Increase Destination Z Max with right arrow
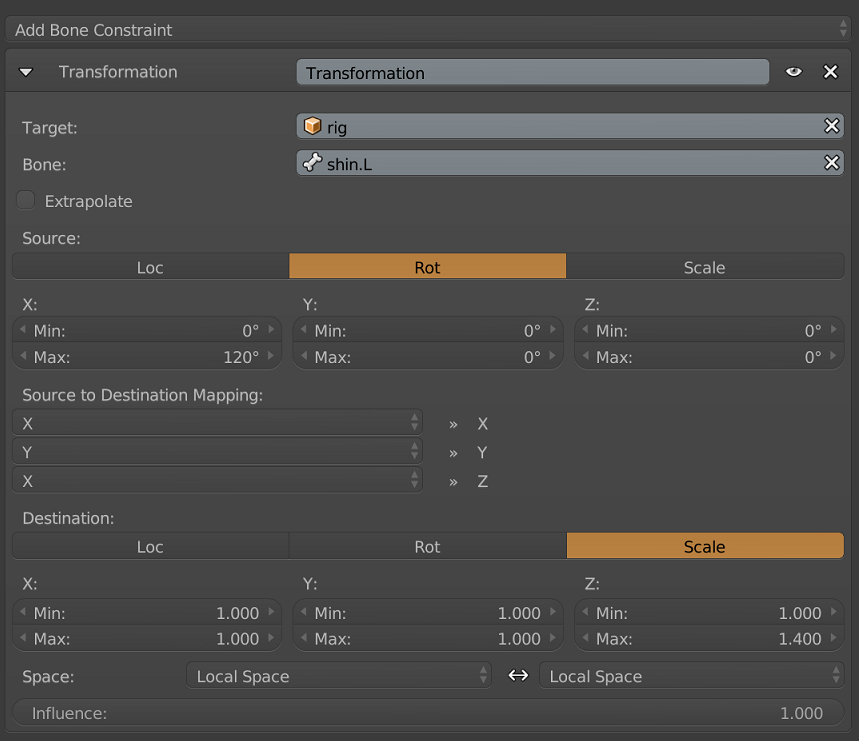 pyautogui.click(x=834, y=637)
